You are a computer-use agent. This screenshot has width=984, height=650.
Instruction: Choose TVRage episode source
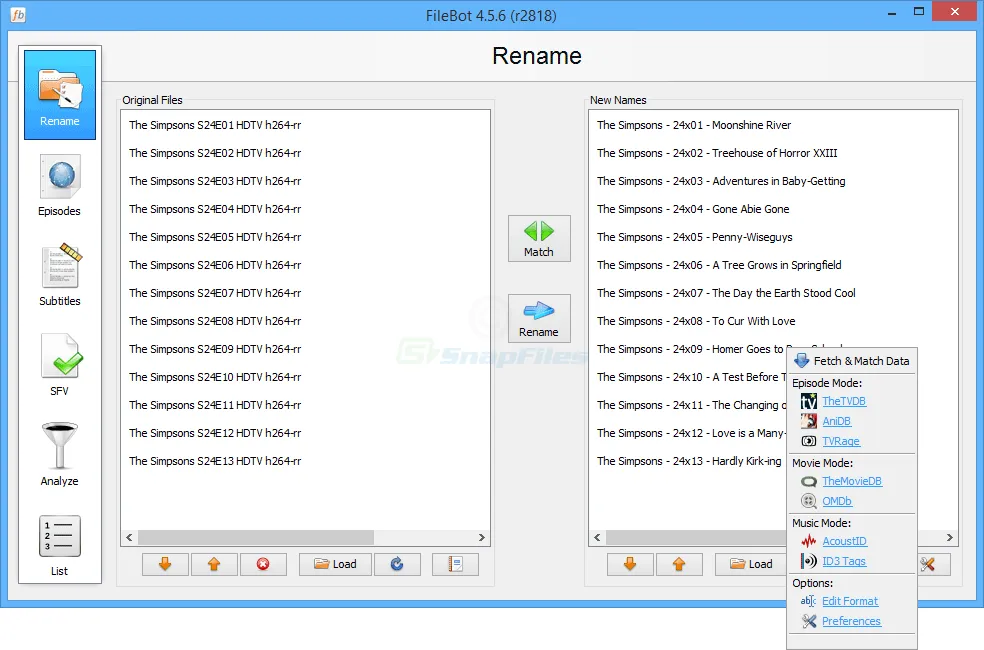841,441
